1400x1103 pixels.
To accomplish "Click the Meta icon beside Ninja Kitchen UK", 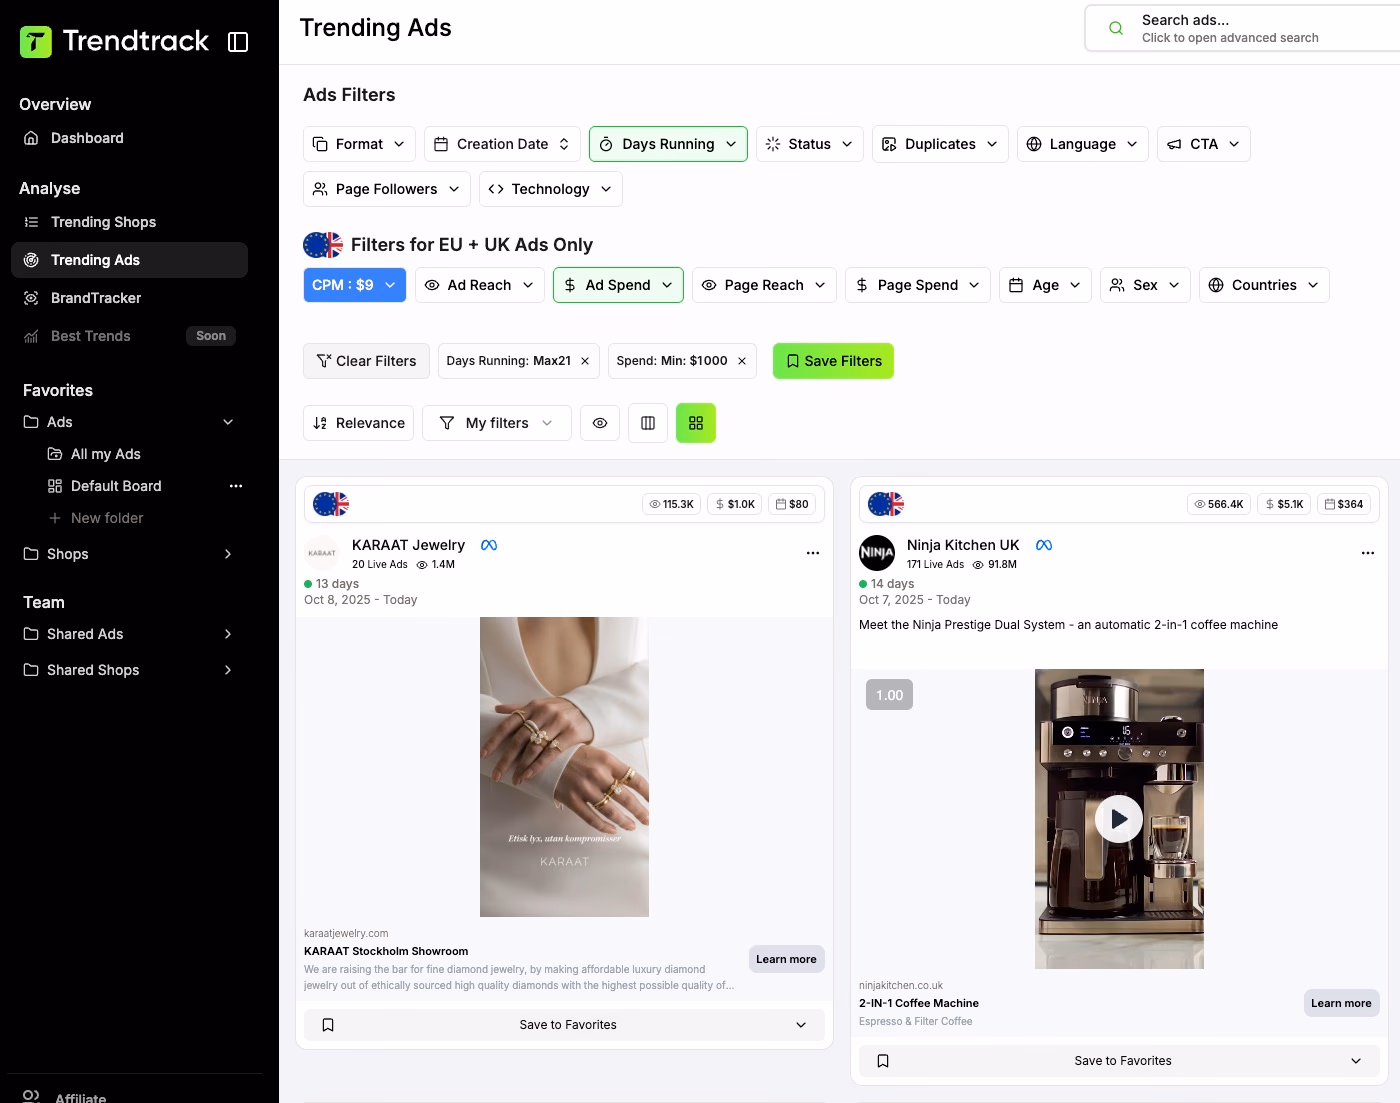I will click(1044, 545).
